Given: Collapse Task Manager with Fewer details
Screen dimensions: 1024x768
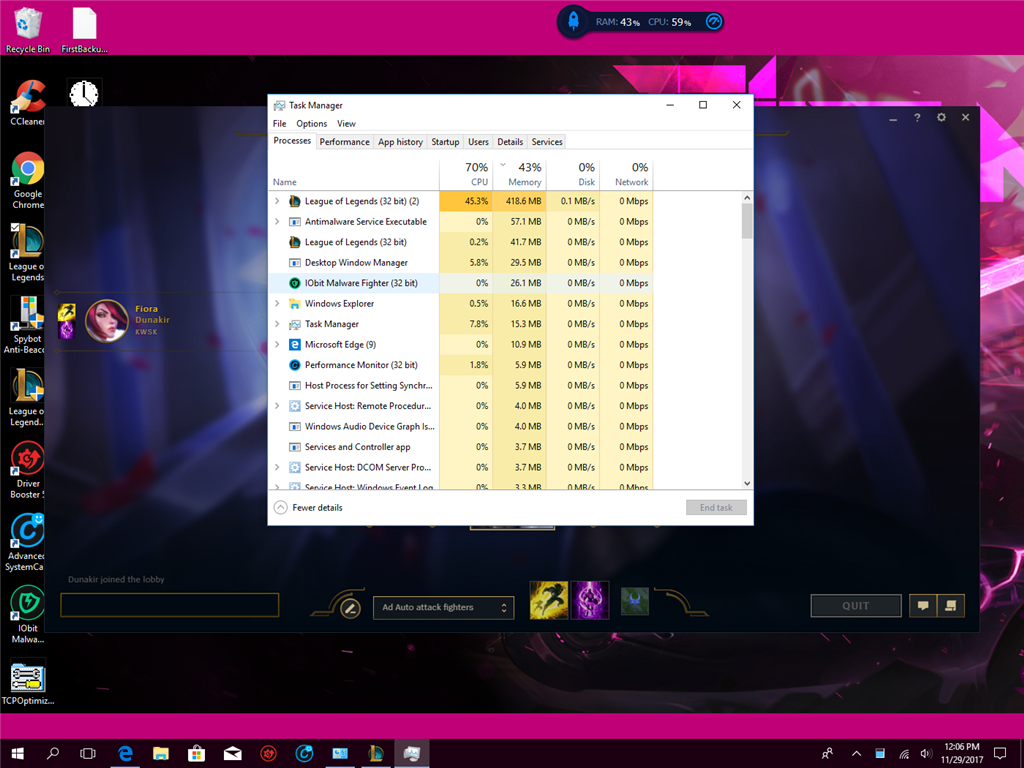Looking at the screenshot, I should (x=308, y=507).
